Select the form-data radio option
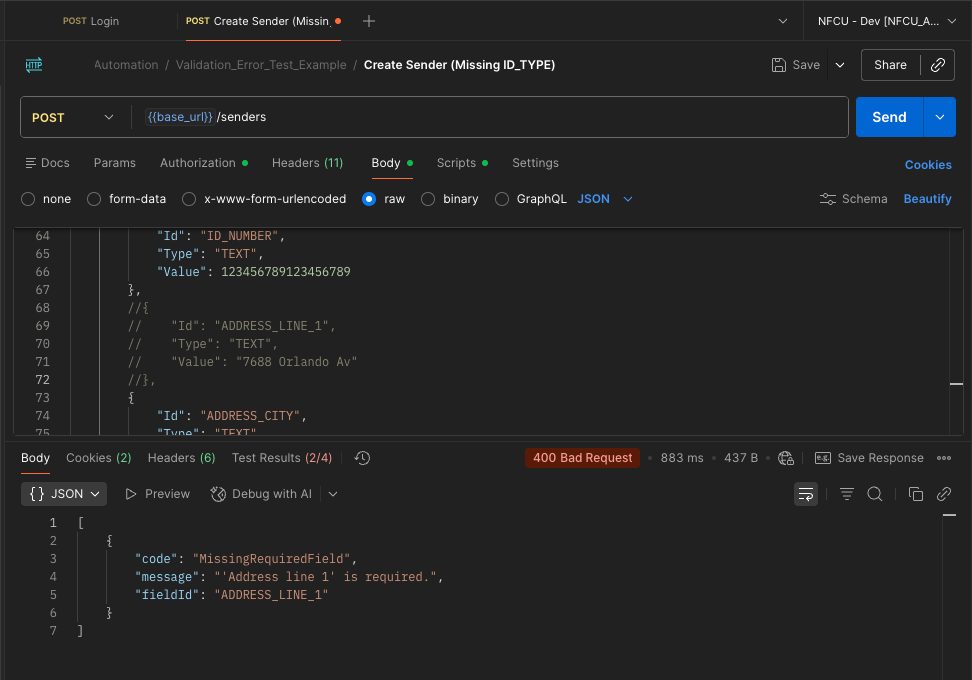 (94, 199)
